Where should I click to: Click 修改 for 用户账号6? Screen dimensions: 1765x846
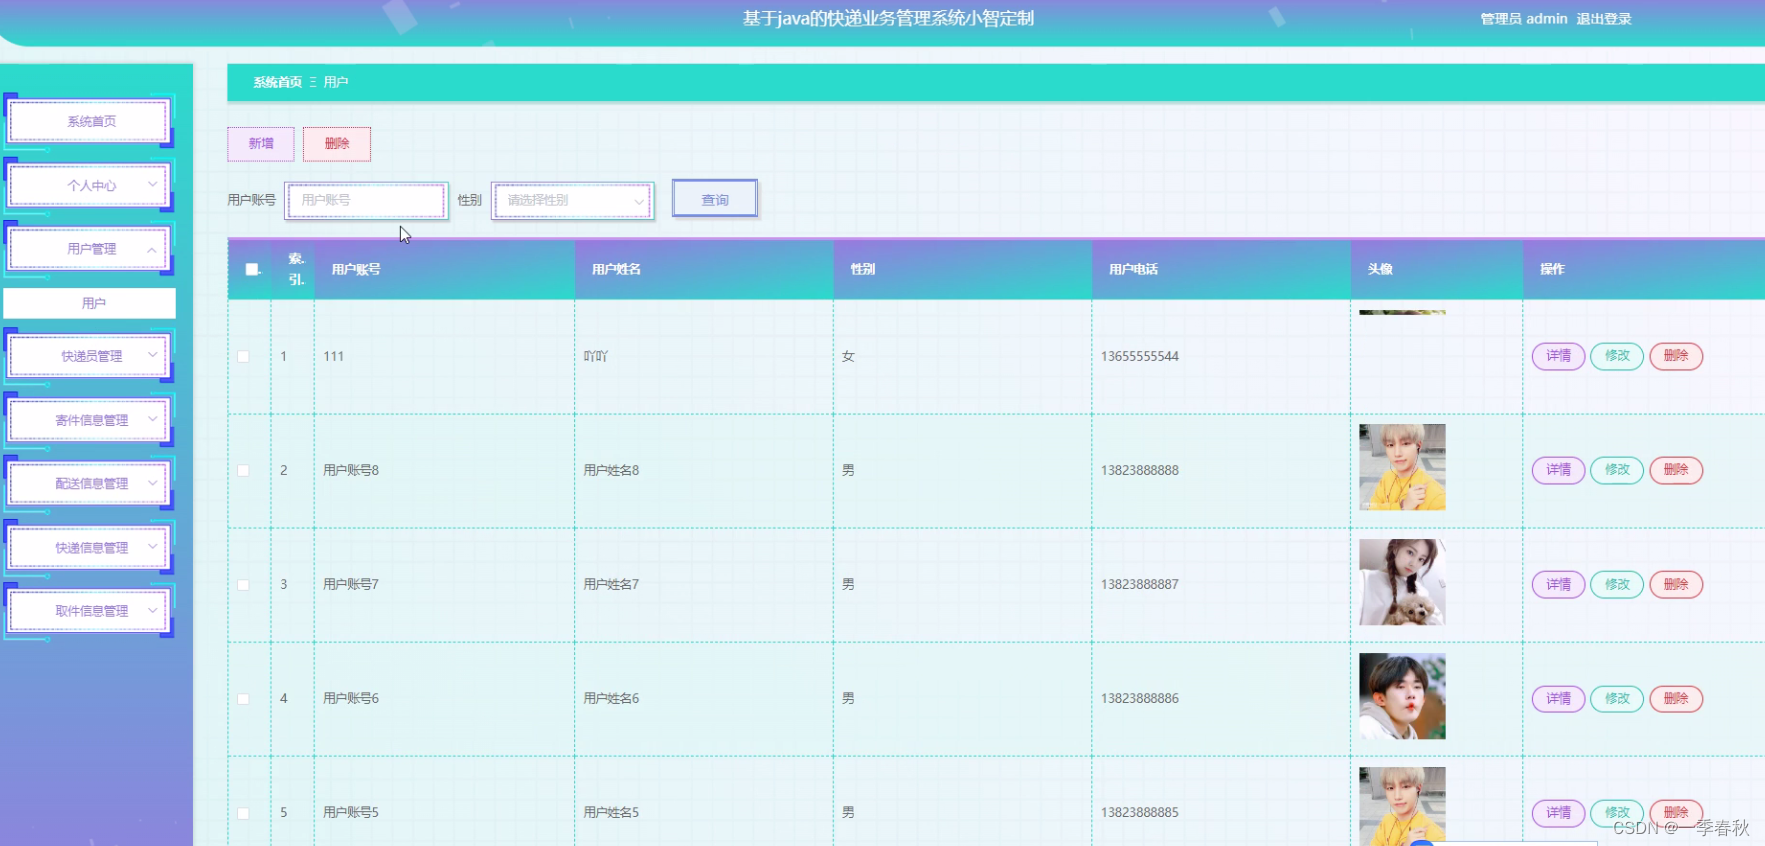coord(1617,698)
